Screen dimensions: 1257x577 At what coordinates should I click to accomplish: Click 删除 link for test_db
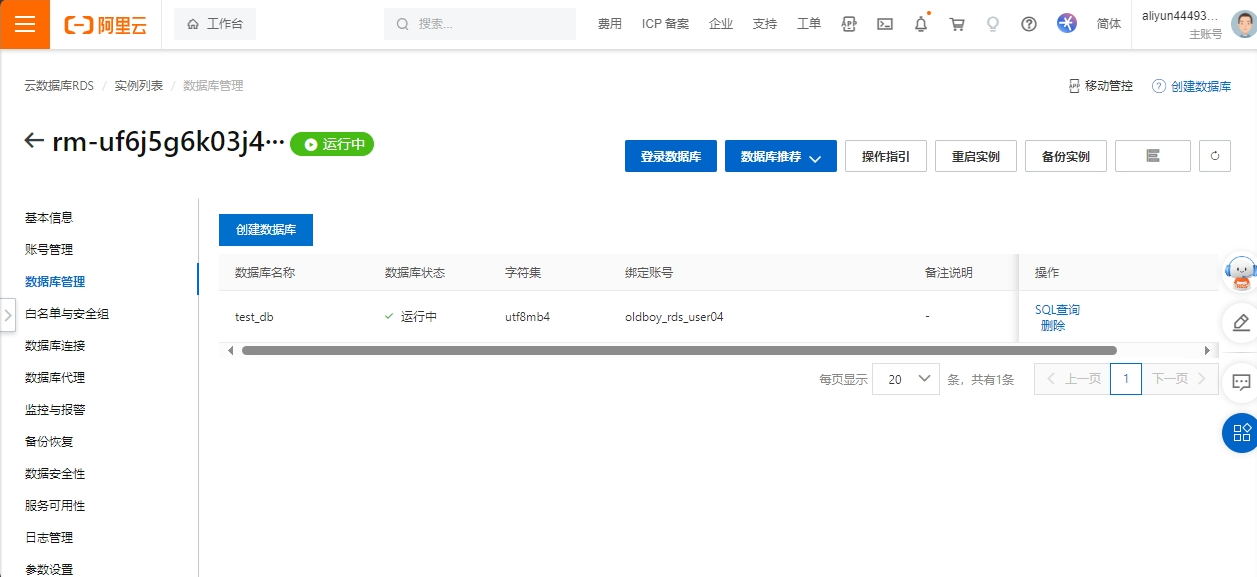tap(1052, 326)
